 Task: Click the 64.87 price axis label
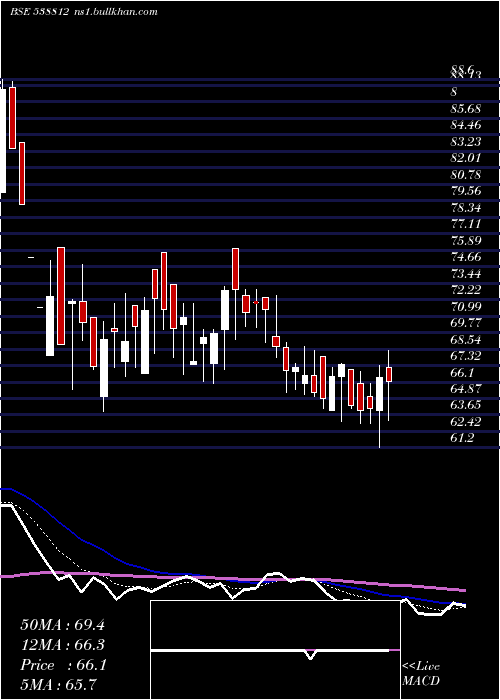coord(465,389)
